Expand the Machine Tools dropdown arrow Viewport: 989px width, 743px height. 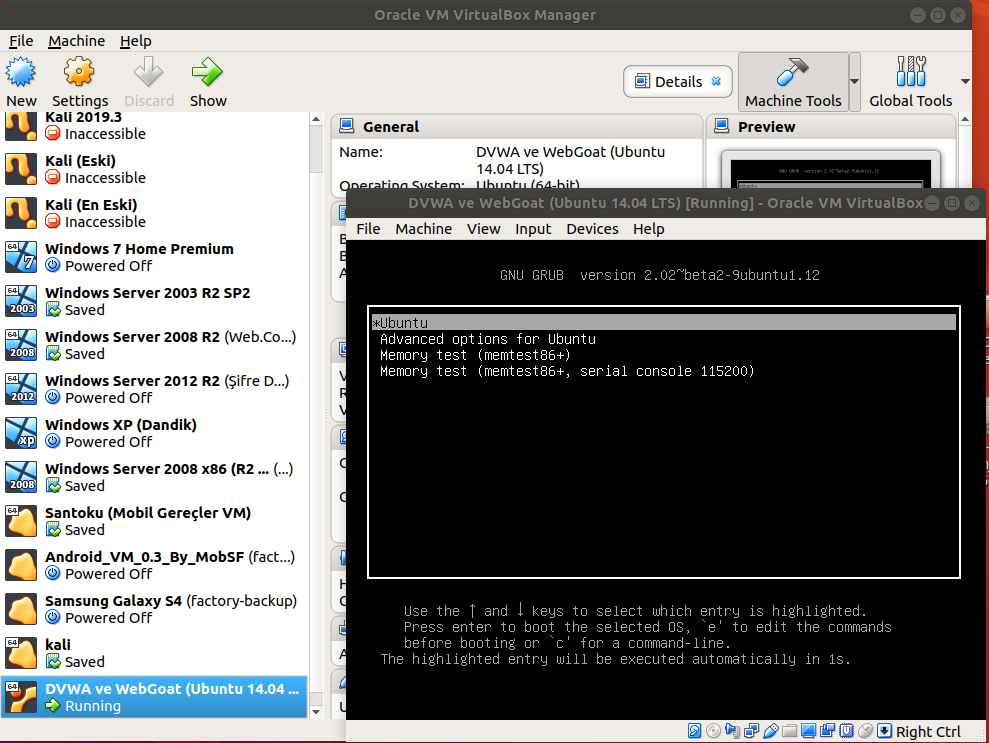tap(855, 82)
